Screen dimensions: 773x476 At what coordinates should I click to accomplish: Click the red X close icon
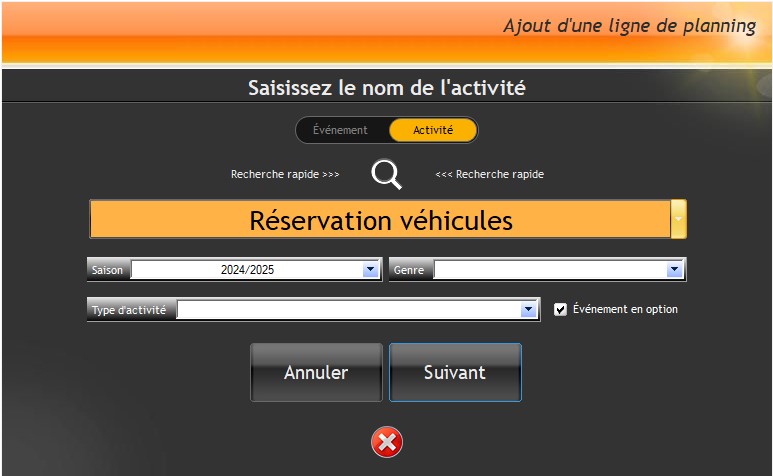click(387, 441)
